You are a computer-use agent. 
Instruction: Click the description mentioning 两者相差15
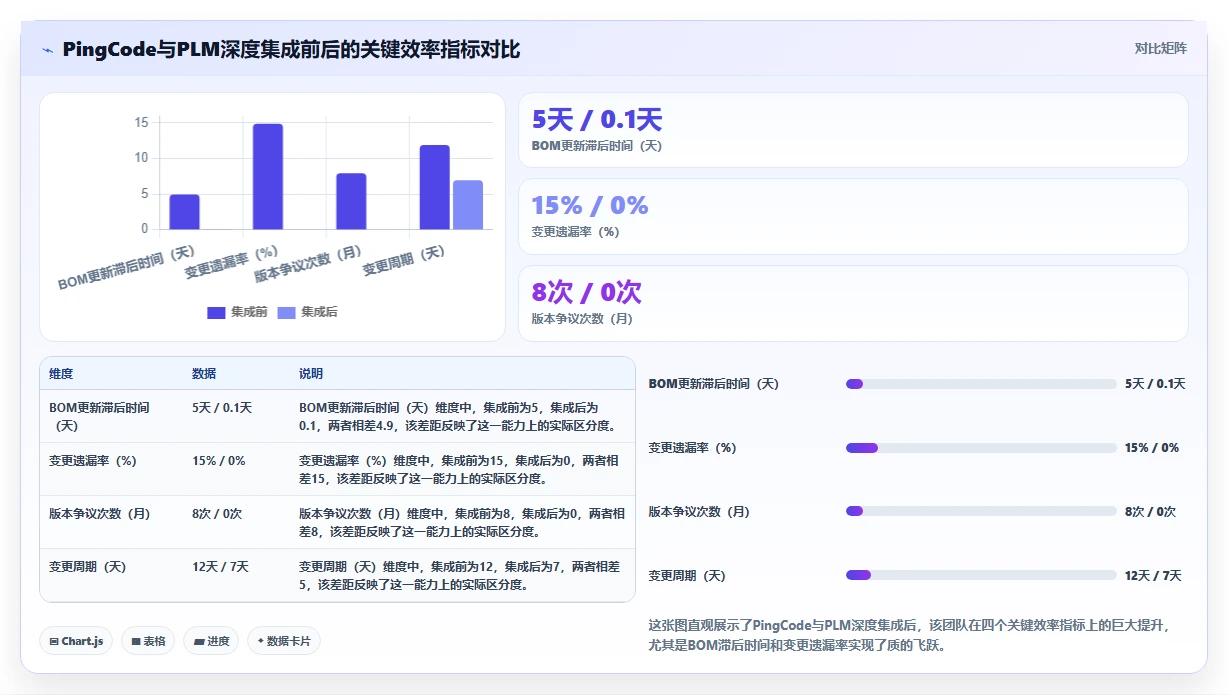point(462,469)
